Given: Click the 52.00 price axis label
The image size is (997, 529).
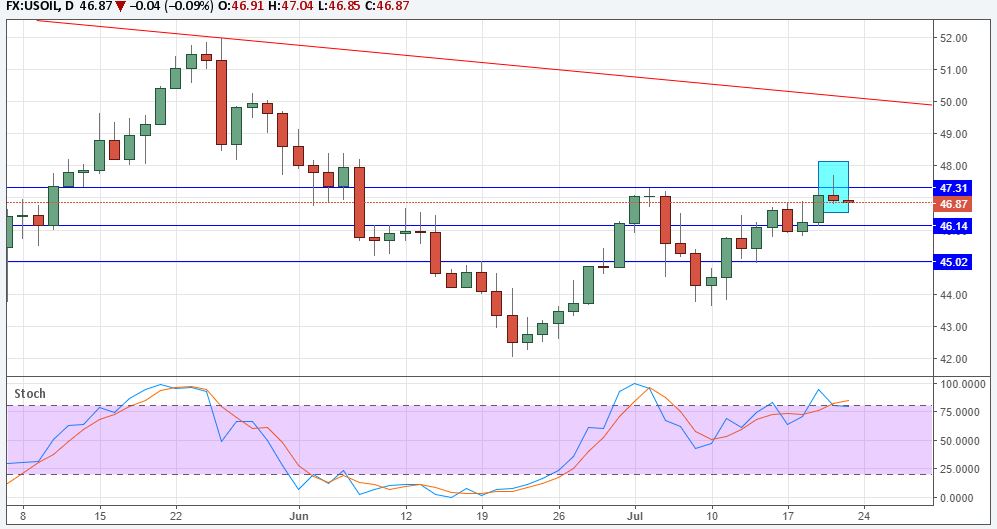Looking at the screenshot, I should [x=953, y=38].
